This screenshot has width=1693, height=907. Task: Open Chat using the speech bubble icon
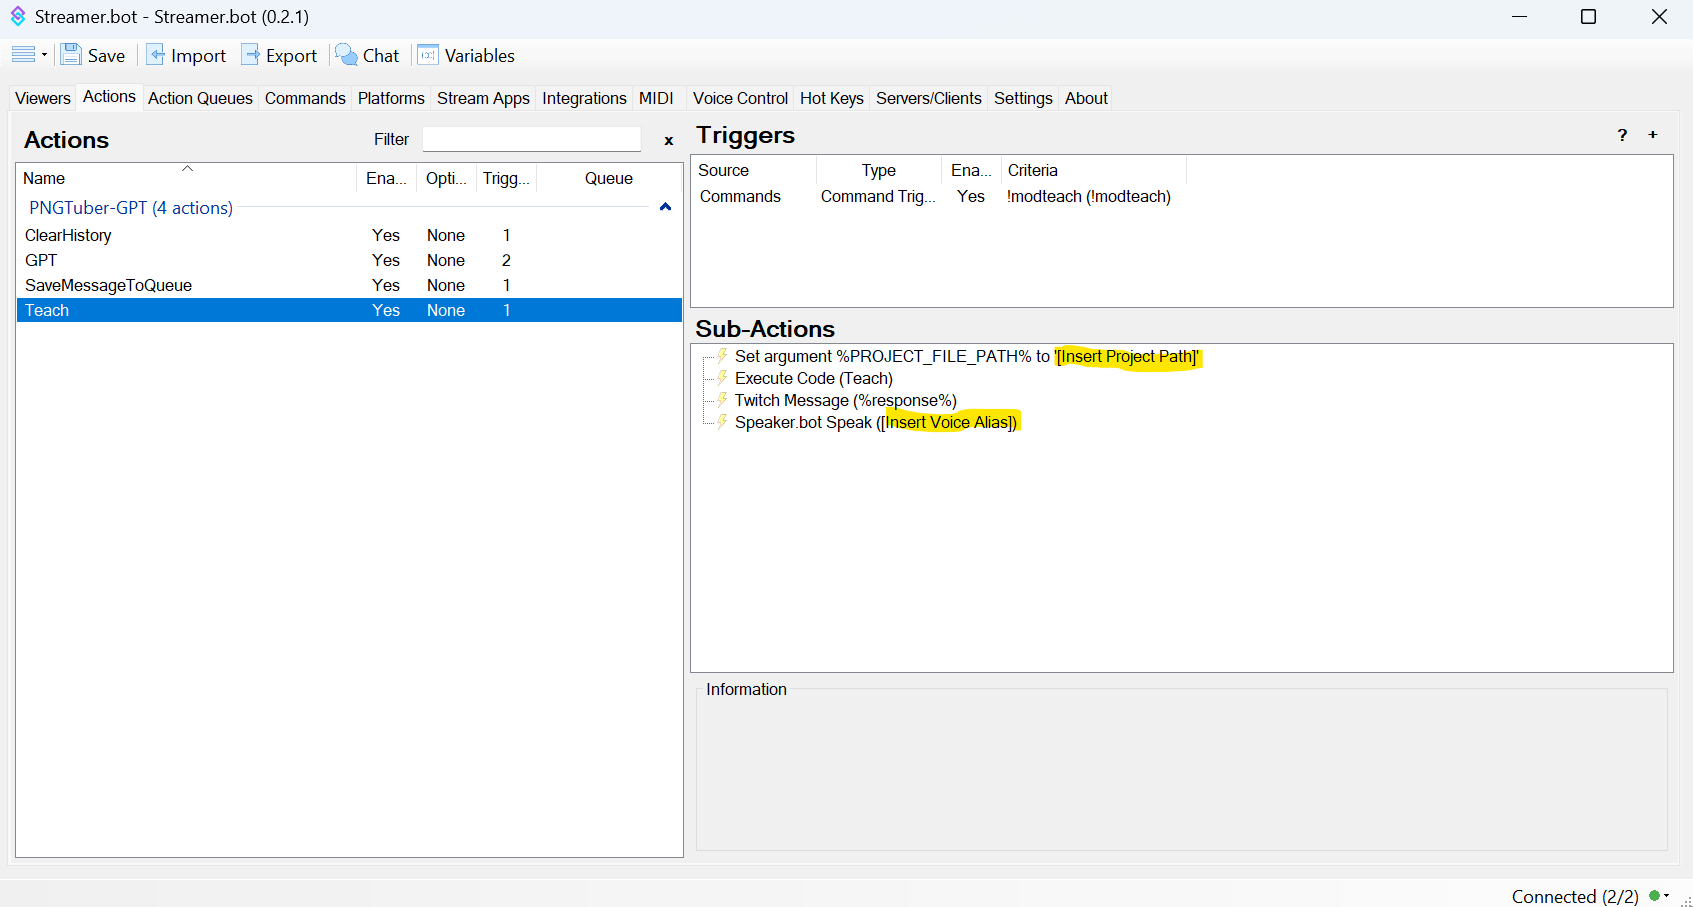click(346, 55)
